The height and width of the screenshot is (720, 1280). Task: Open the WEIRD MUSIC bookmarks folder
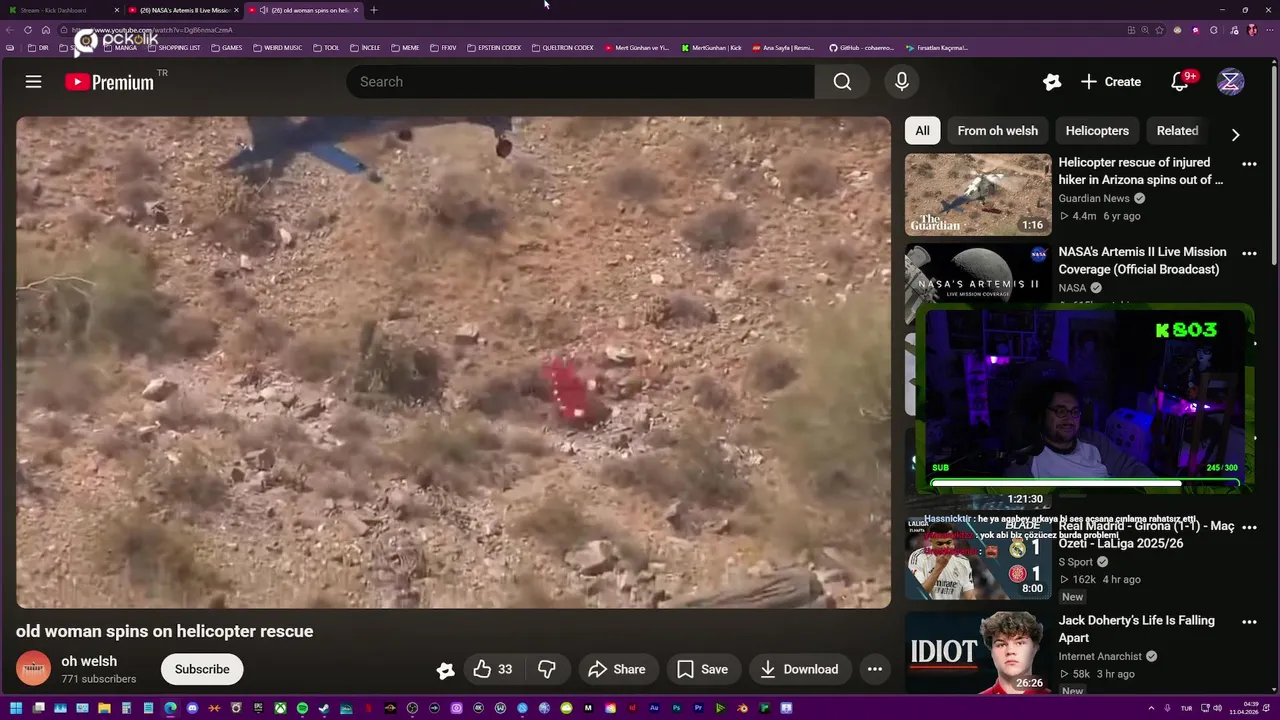coord(277,47)
